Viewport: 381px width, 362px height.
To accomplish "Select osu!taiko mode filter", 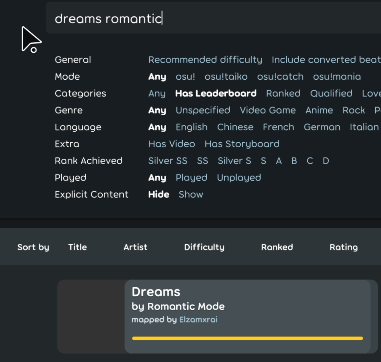I will (x=226, y=77).
